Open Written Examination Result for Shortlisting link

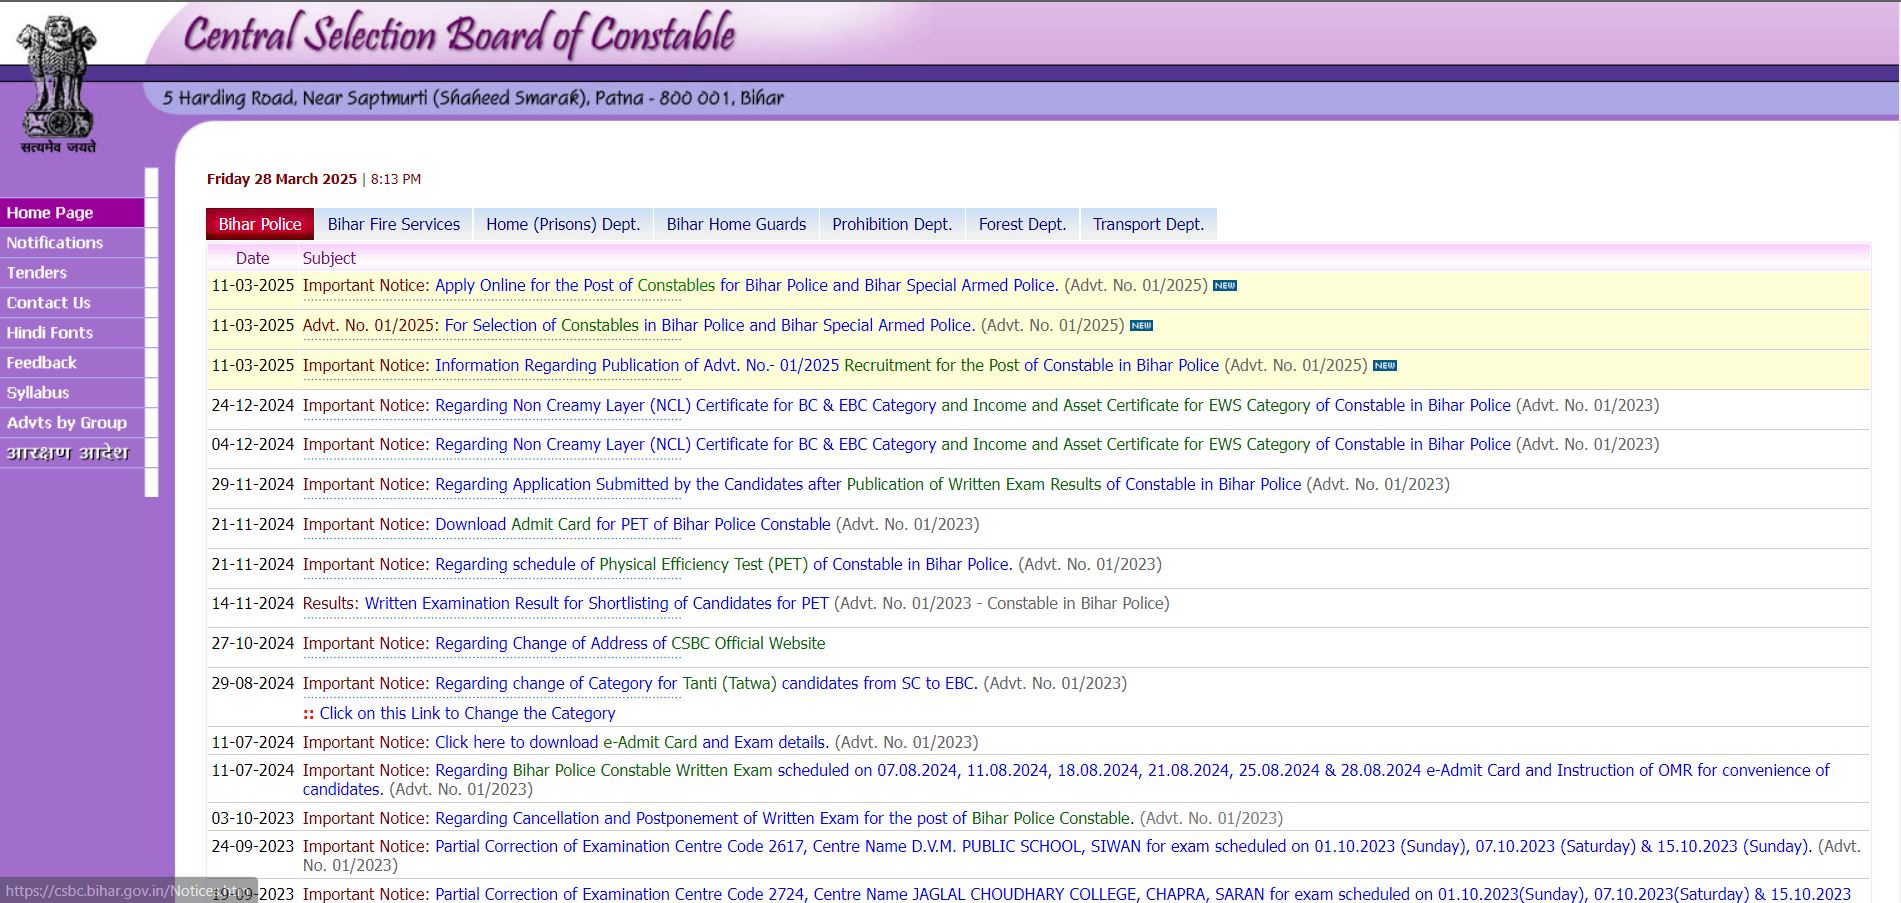tap(597, 603)
